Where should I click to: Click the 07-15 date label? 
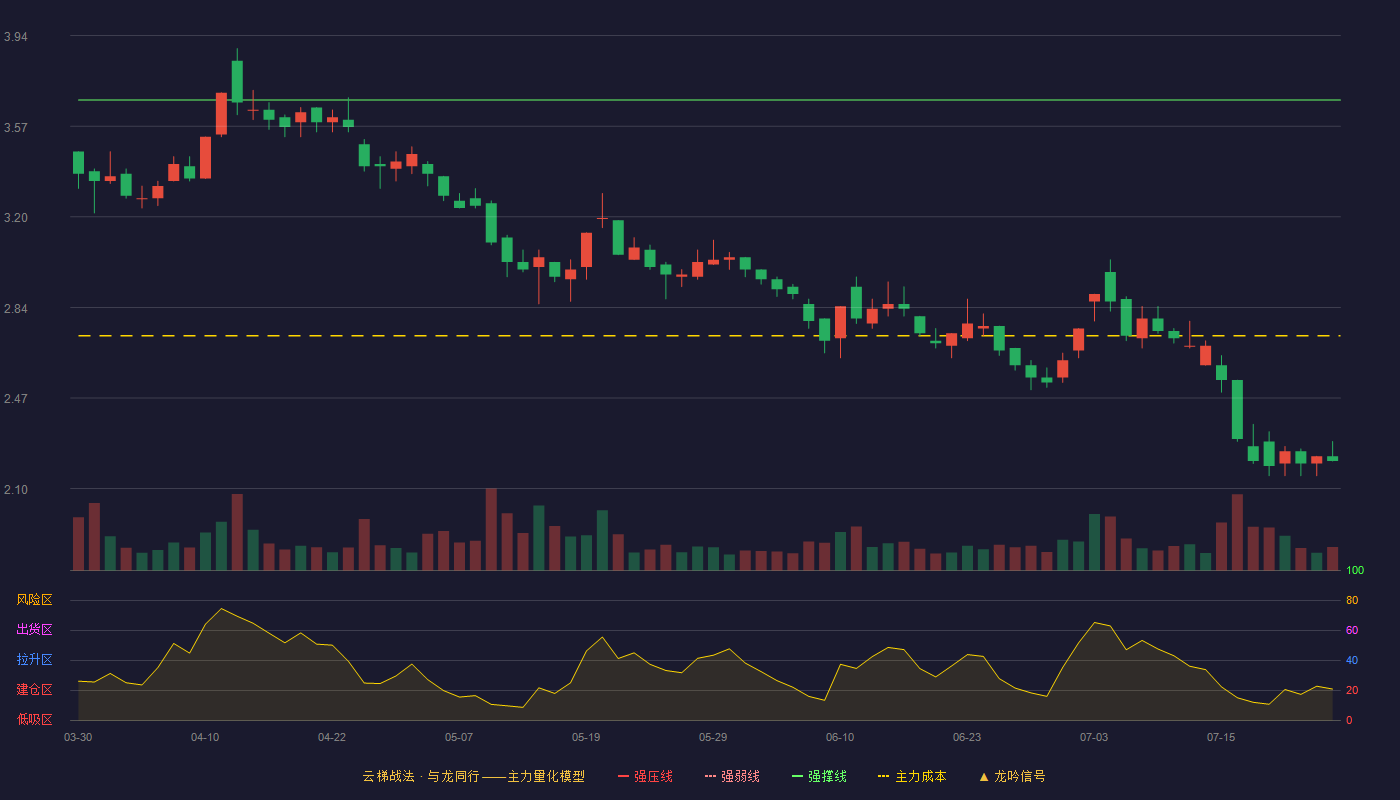point(1221,737)
